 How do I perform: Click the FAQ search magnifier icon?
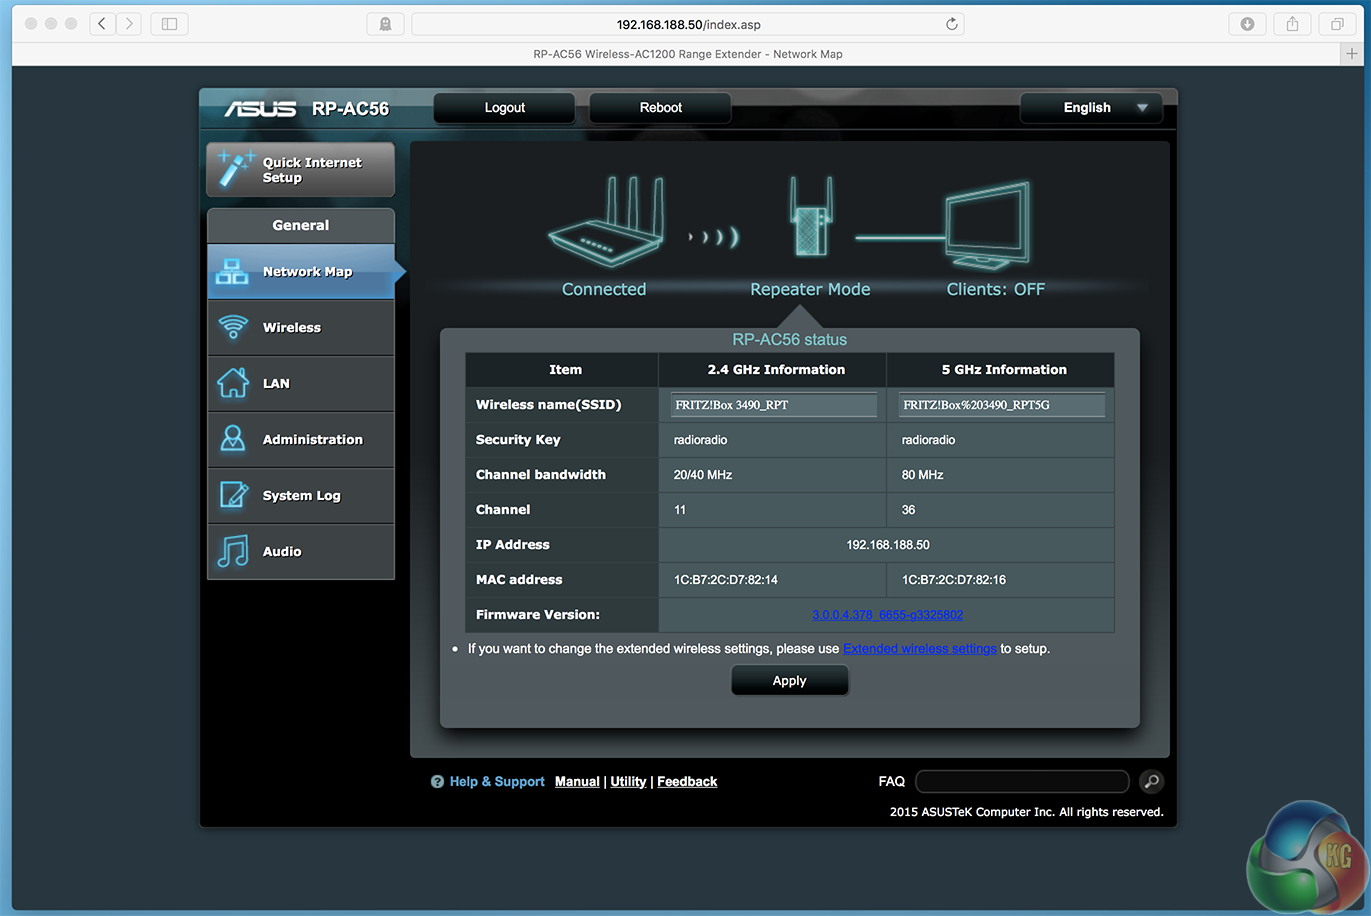click(1151, 781)
